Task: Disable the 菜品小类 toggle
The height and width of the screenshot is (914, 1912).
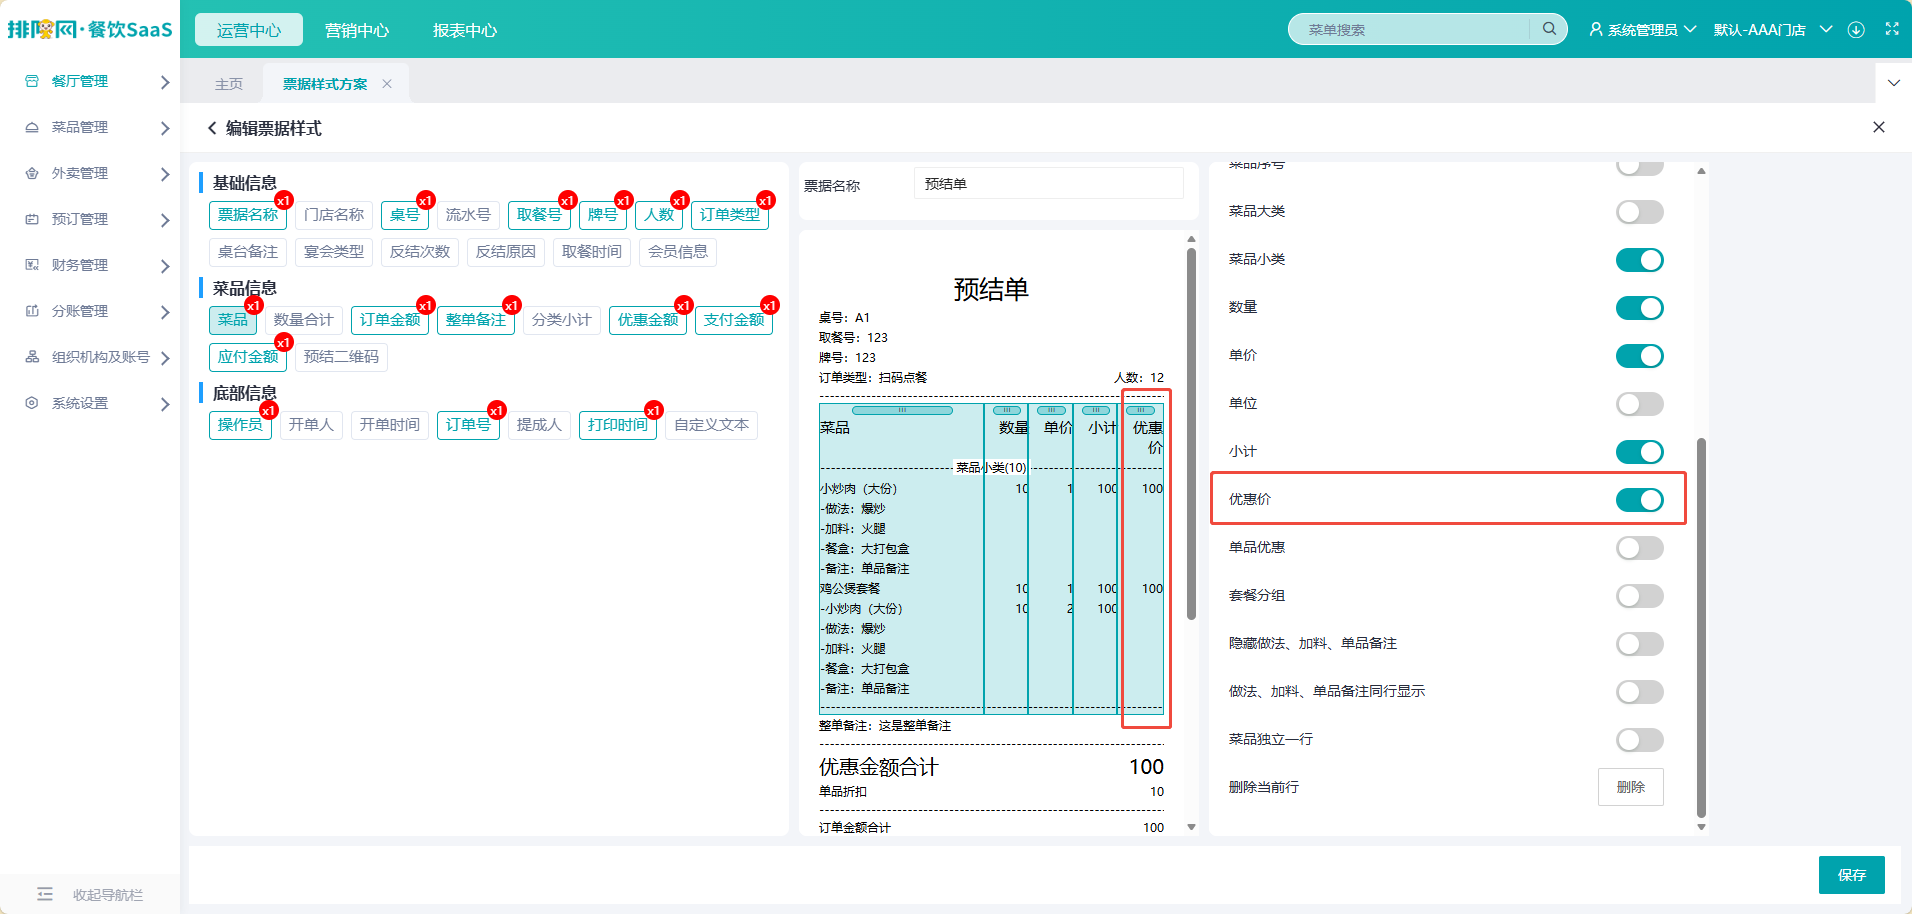Action: click(x=1640, y=260)
